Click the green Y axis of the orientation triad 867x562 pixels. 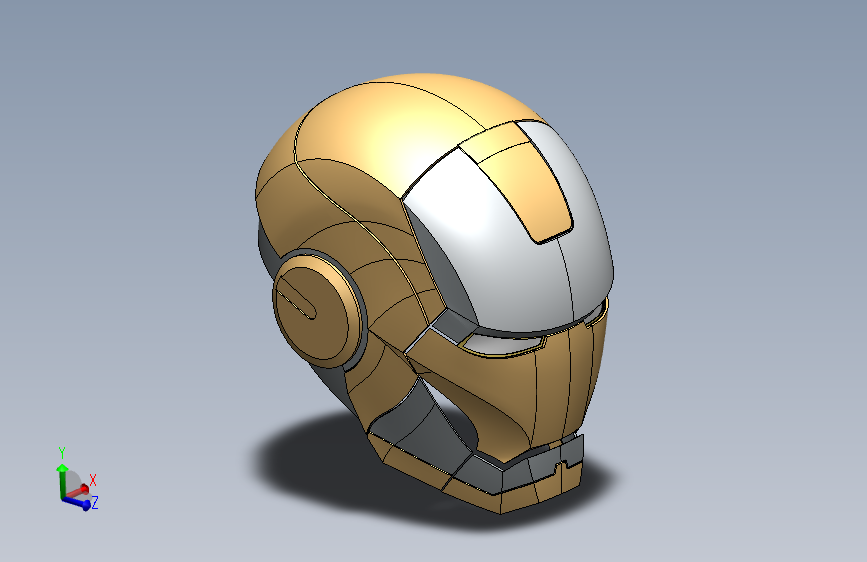[62, 480]
